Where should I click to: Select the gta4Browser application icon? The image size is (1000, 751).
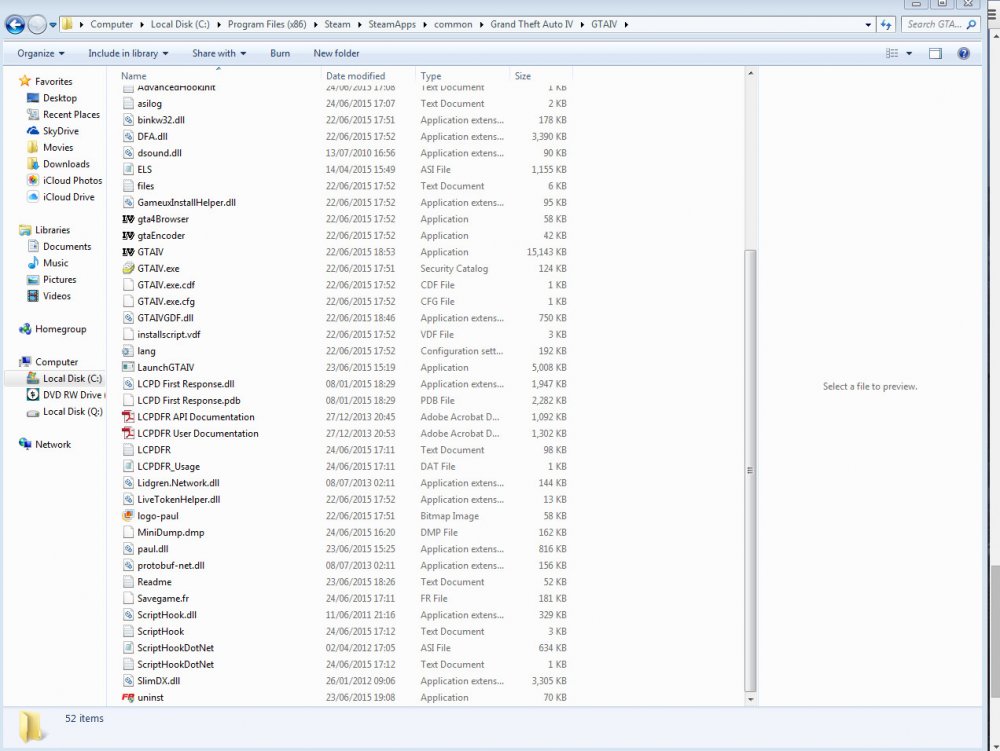(128, 219)
